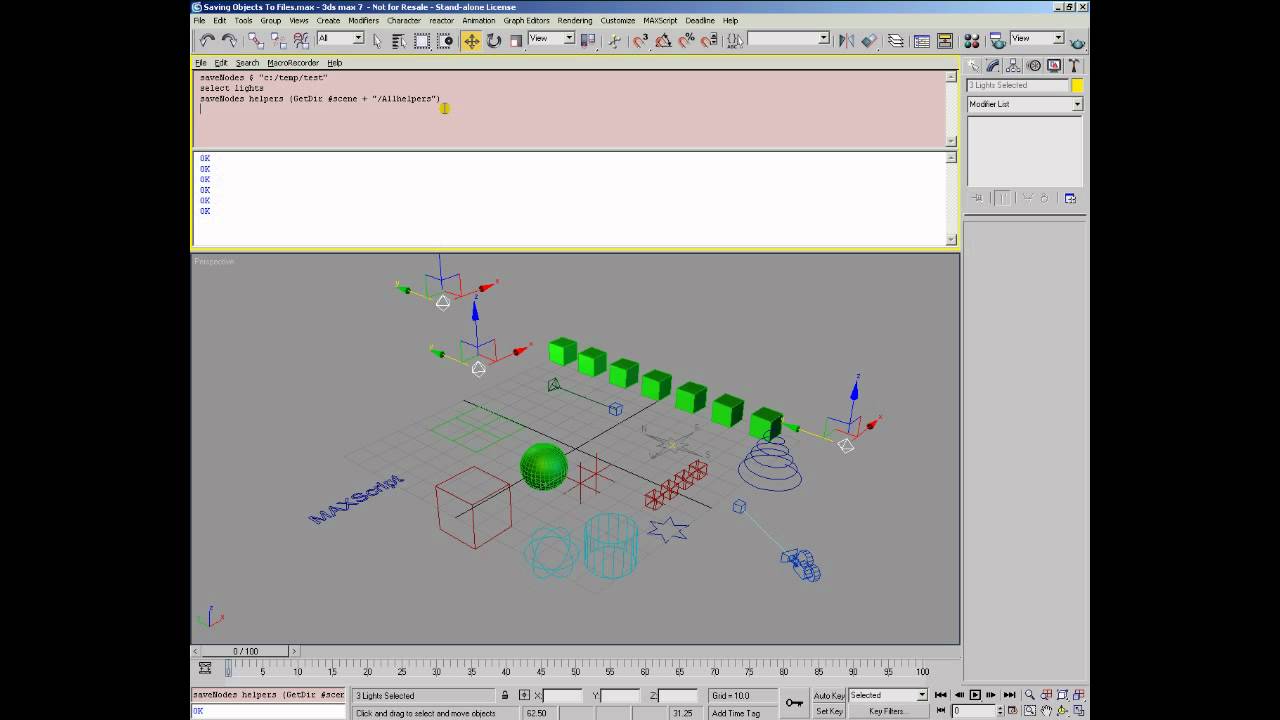Click the Align tool icon
1280x720 pixels.
tap(869, 41)
